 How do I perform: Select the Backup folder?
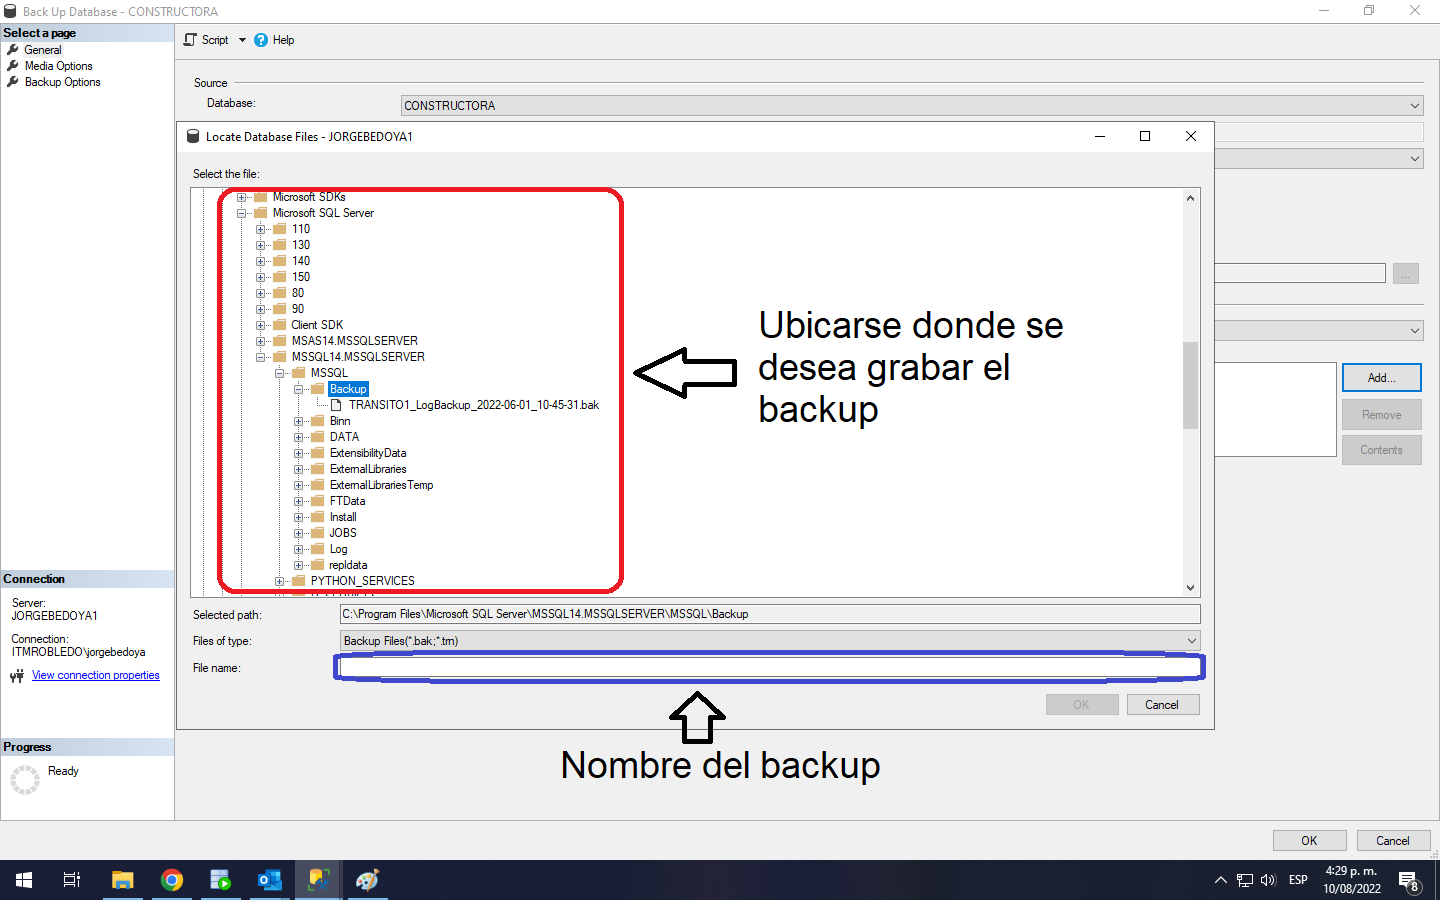click(x=348, y=389)
